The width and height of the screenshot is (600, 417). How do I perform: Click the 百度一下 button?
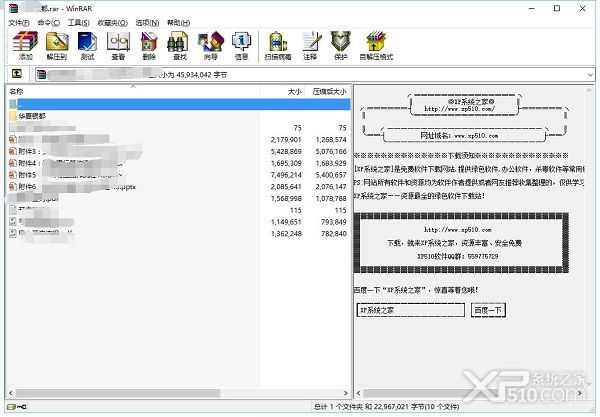[488, 310]
